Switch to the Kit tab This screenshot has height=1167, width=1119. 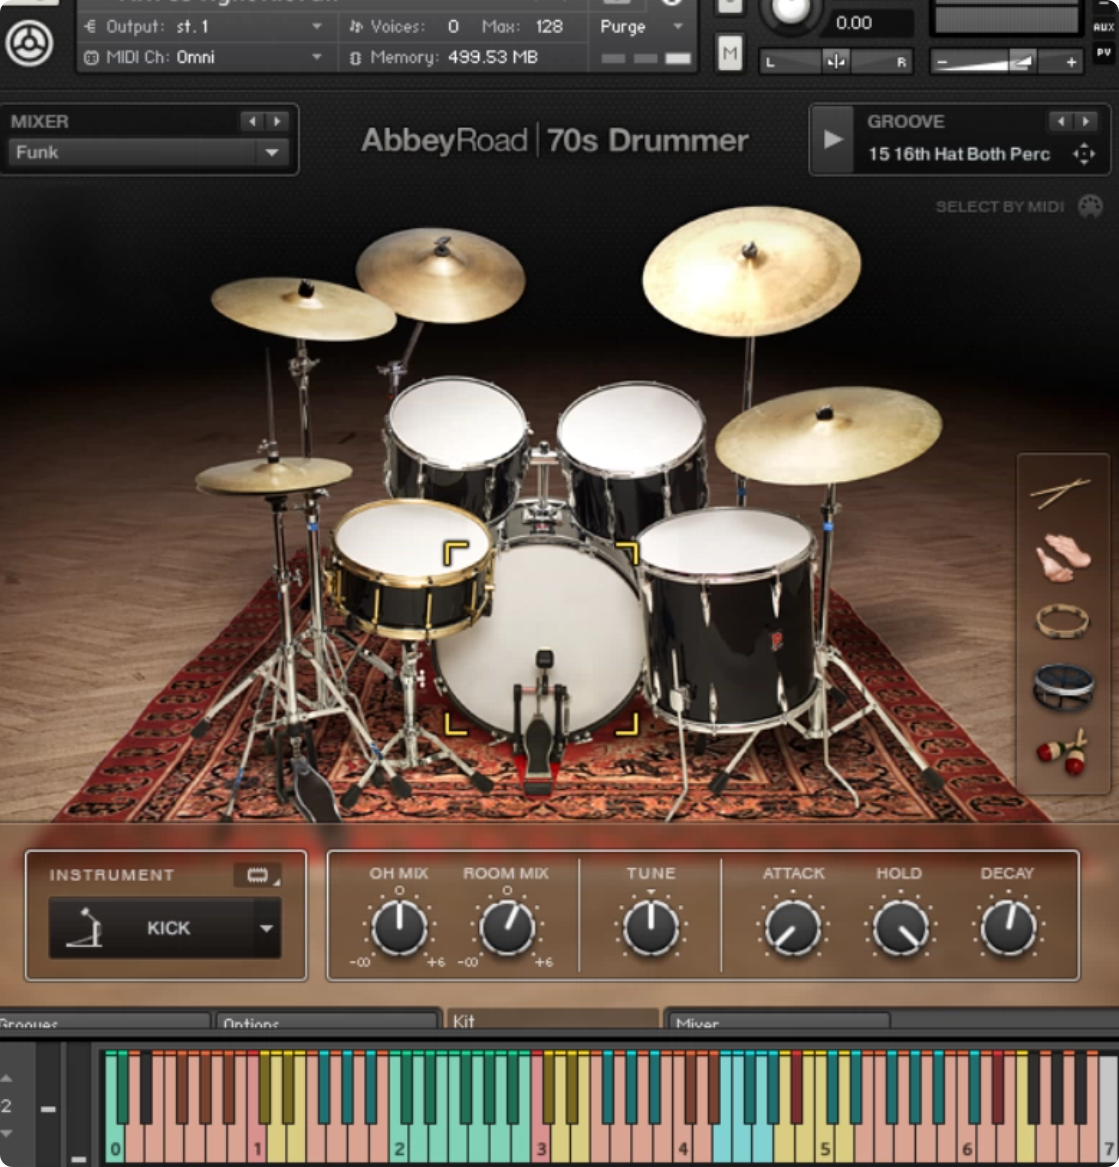tap(551, 1020)
